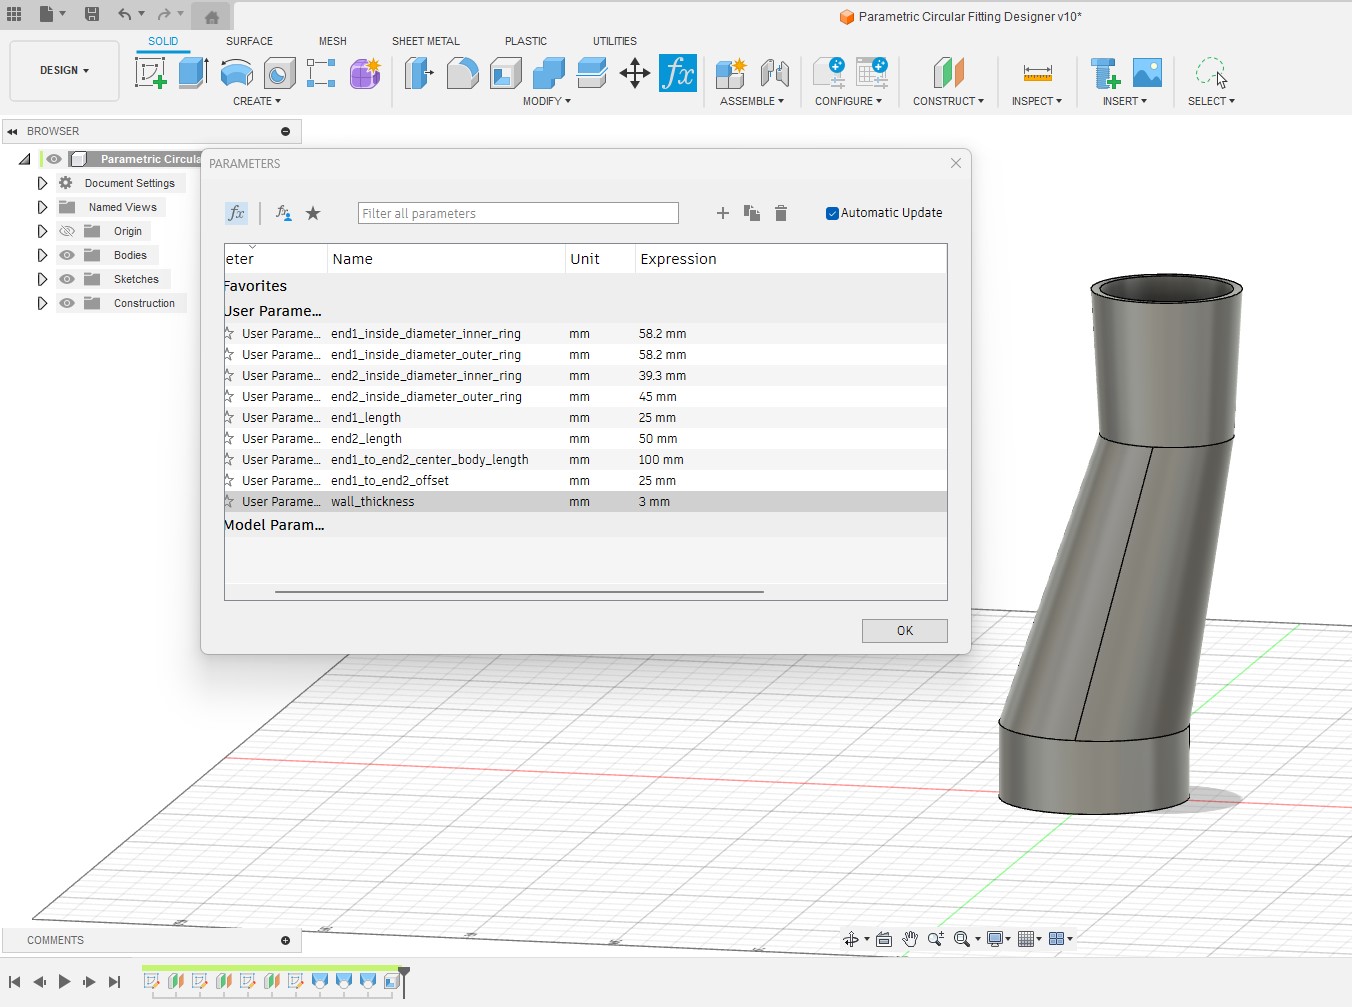Show the Origin folder visibility
Image resolution: width=1352 pixels, height=1007 pixels.
[x=66, y=231]
